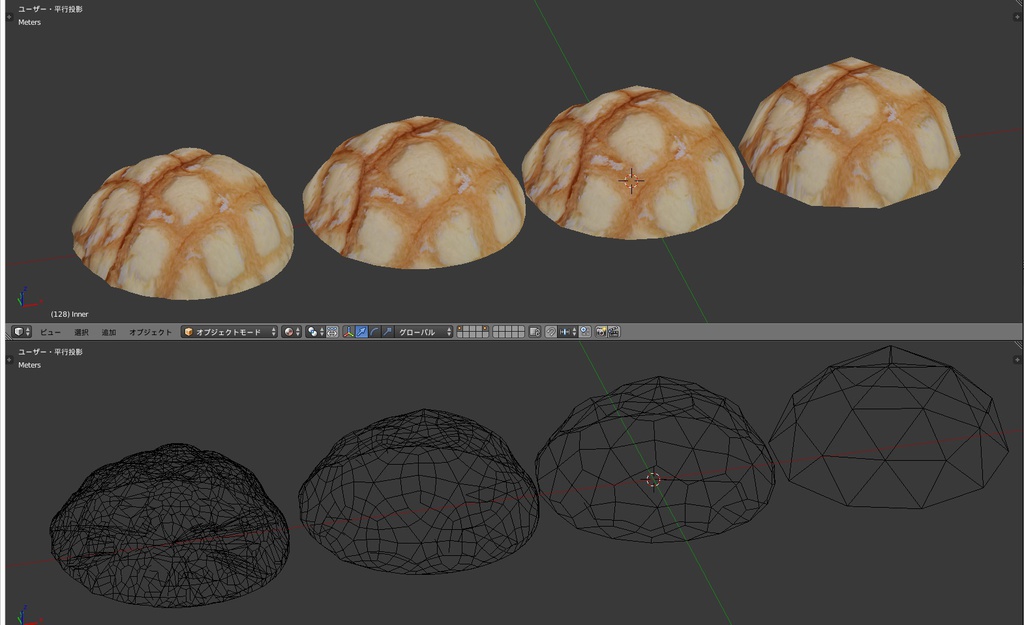Click the '(128) Inner' object label
Viewport: 1024px width, 625px height.
pos(69,314)
